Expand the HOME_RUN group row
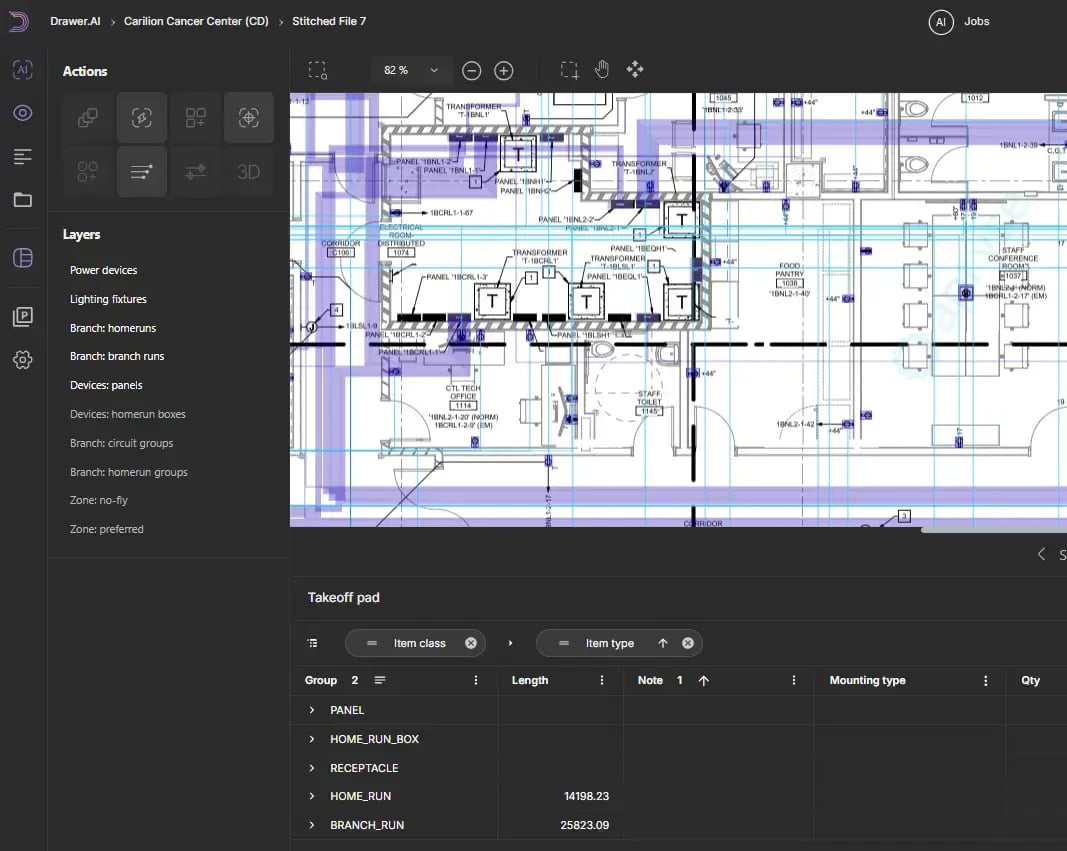The width and height of the screenshot is (1067, 851). 312,796
